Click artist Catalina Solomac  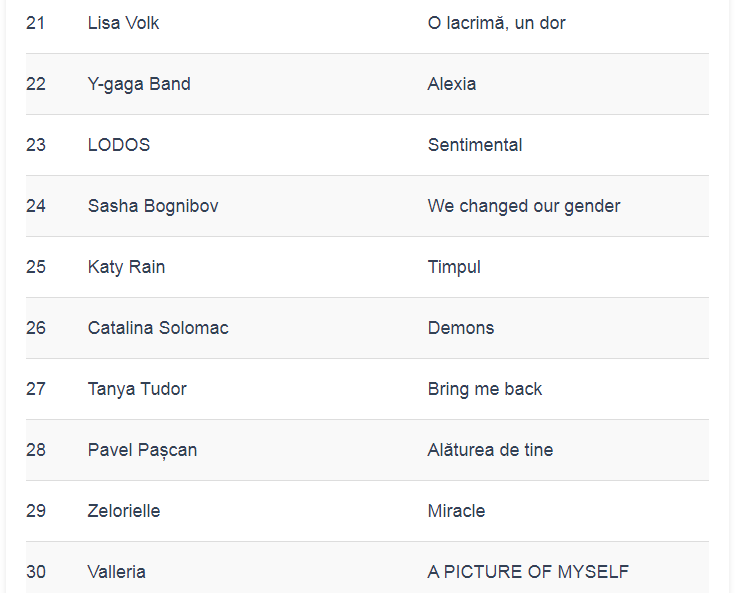[158, 328]
